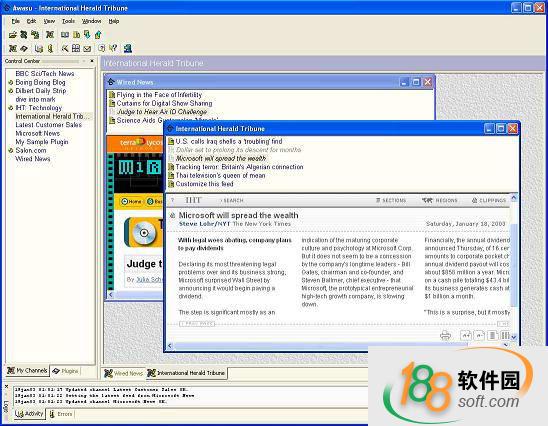Click the green up-arrow toolbar icon

(x=98, y=35)
